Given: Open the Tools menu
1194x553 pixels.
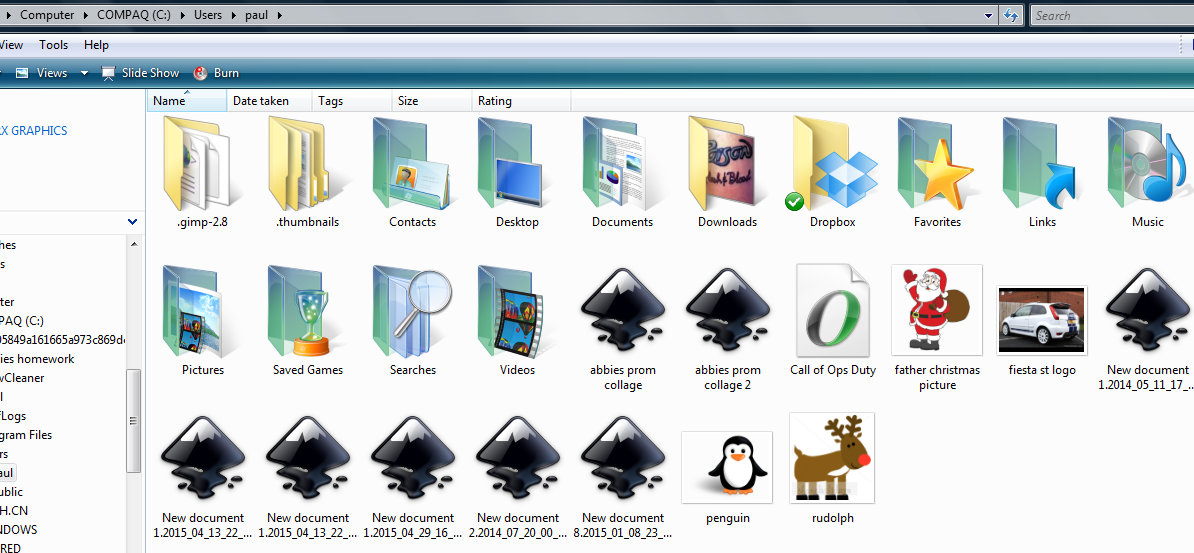Looking at the screenshot, I should pos(53,45).
